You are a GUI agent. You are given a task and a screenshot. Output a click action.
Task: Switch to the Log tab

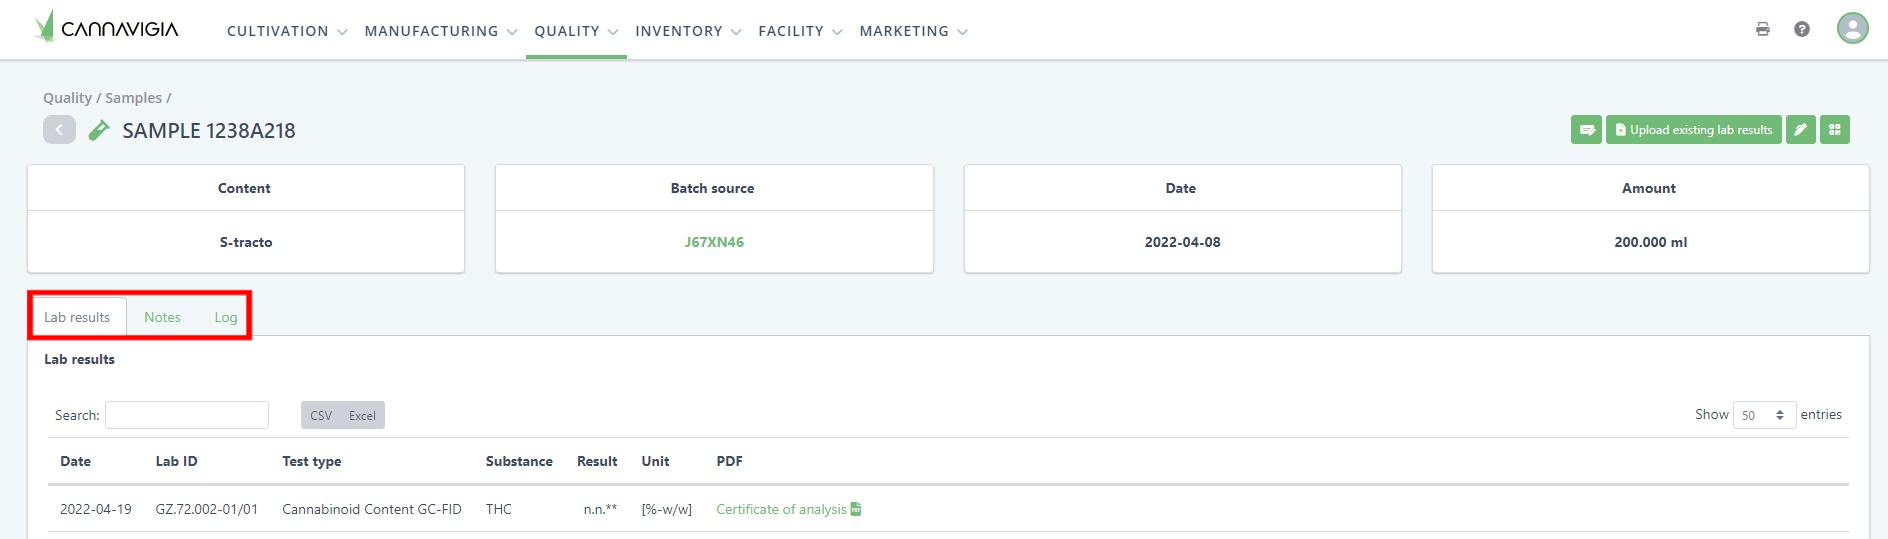coord(226,317)
